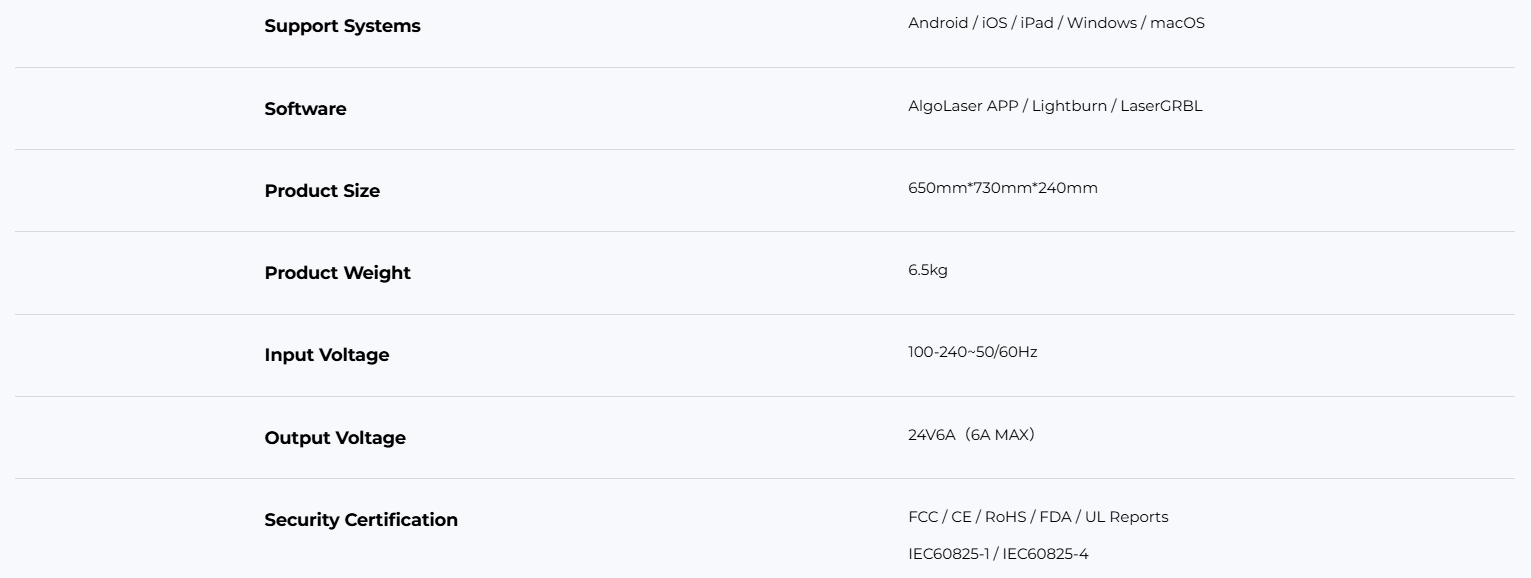This screenshot has height=578, width=1531.
Task: Click the LaserGRBL software text
Action: coord(1161,106)
